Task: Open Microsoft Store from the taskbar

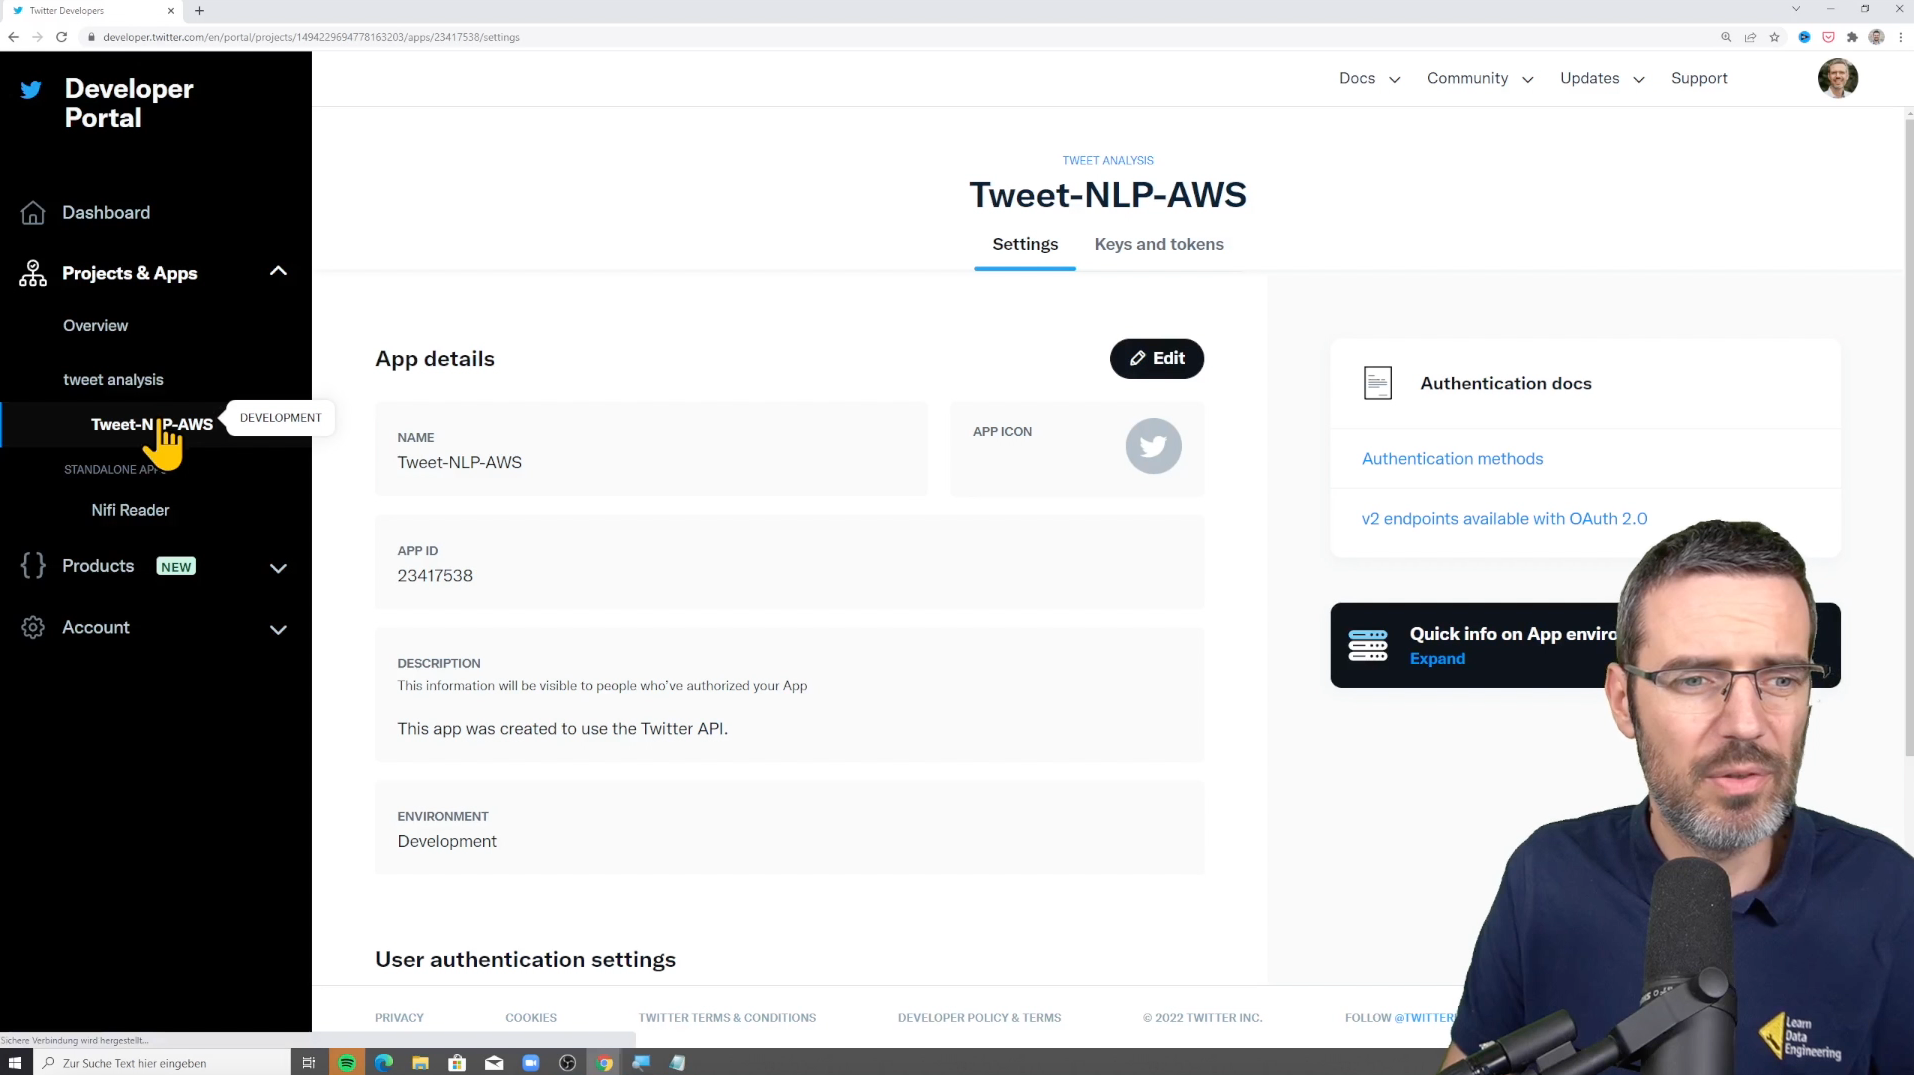Action: click(457, 1063)
